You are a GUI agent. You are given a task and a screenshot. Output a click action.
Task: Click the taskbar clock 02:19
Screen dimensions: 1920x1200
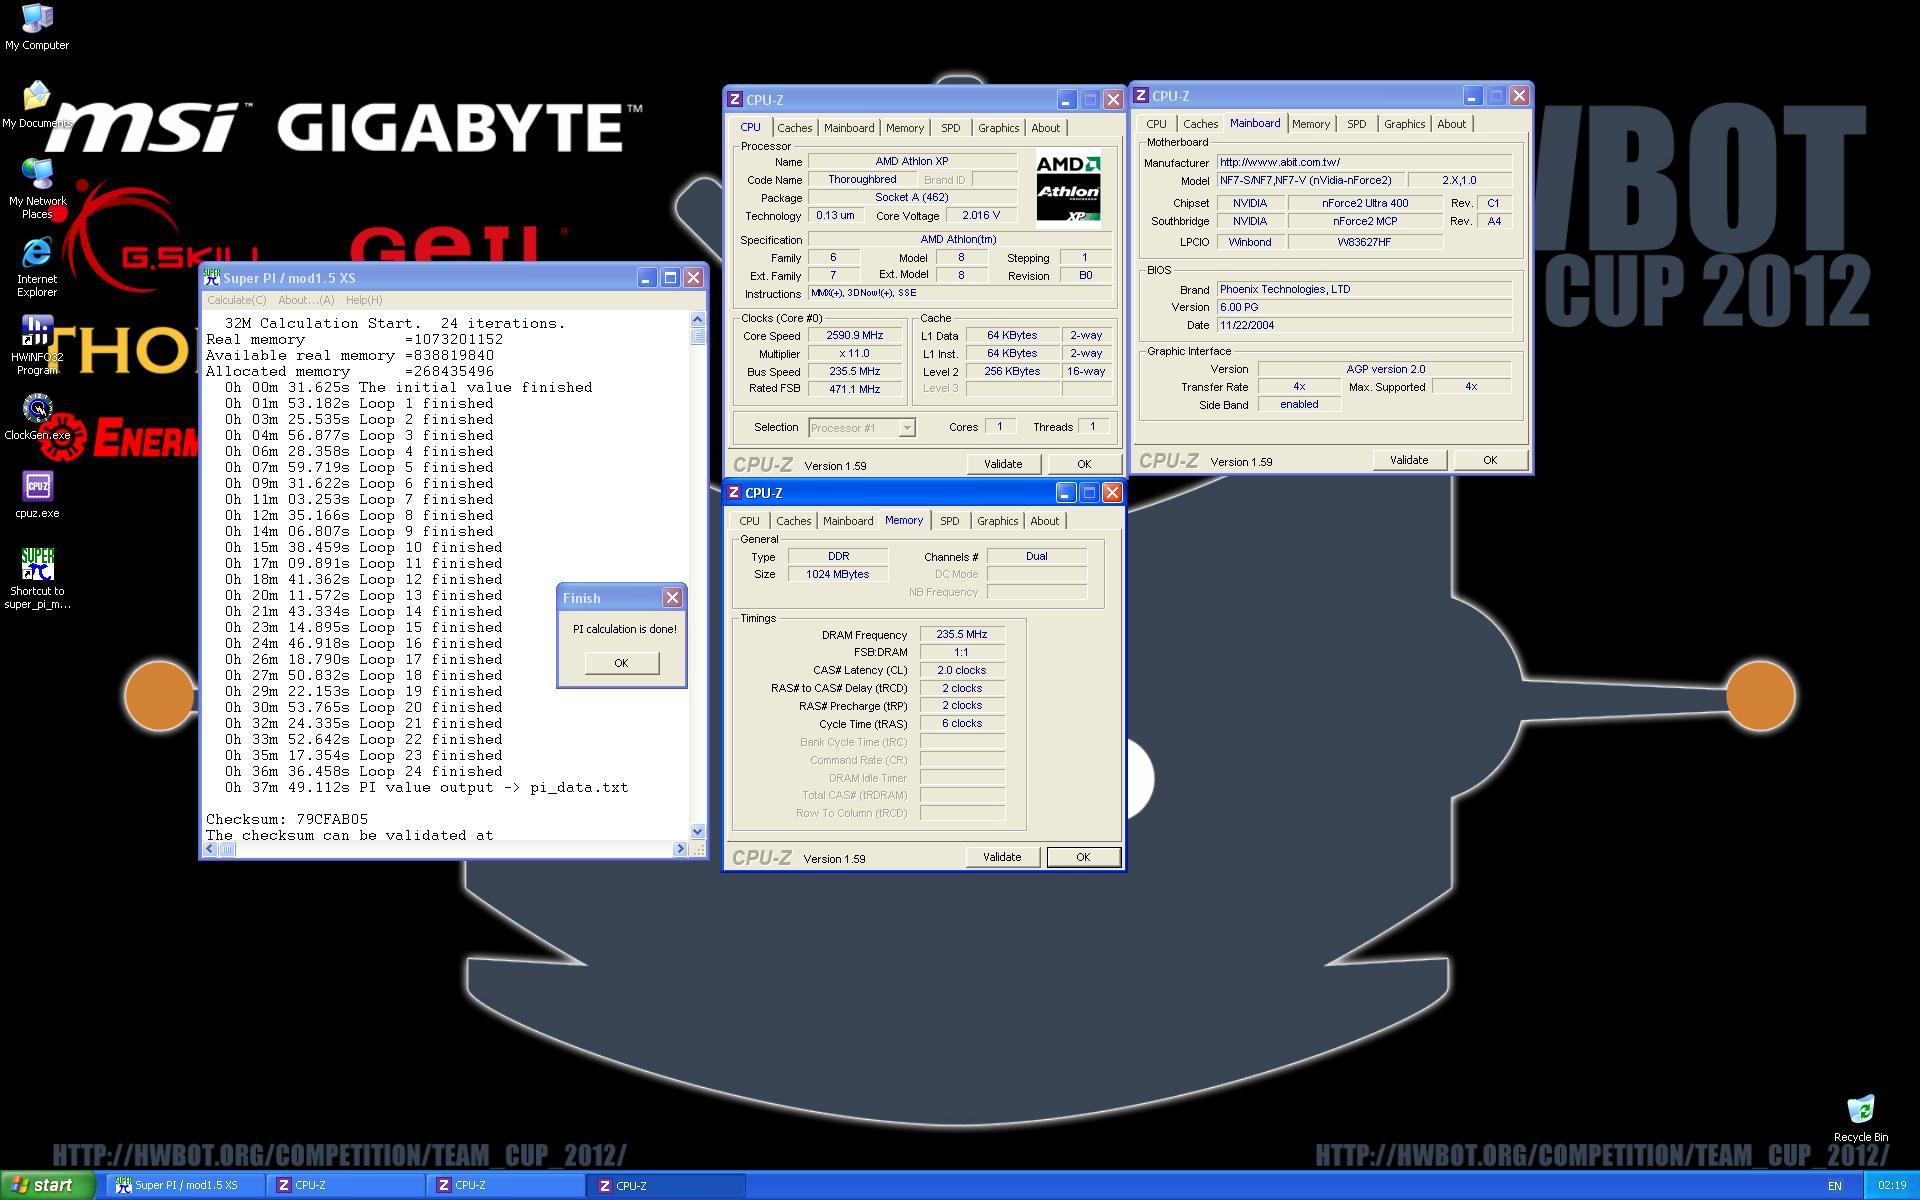tap(1891, 1186)
